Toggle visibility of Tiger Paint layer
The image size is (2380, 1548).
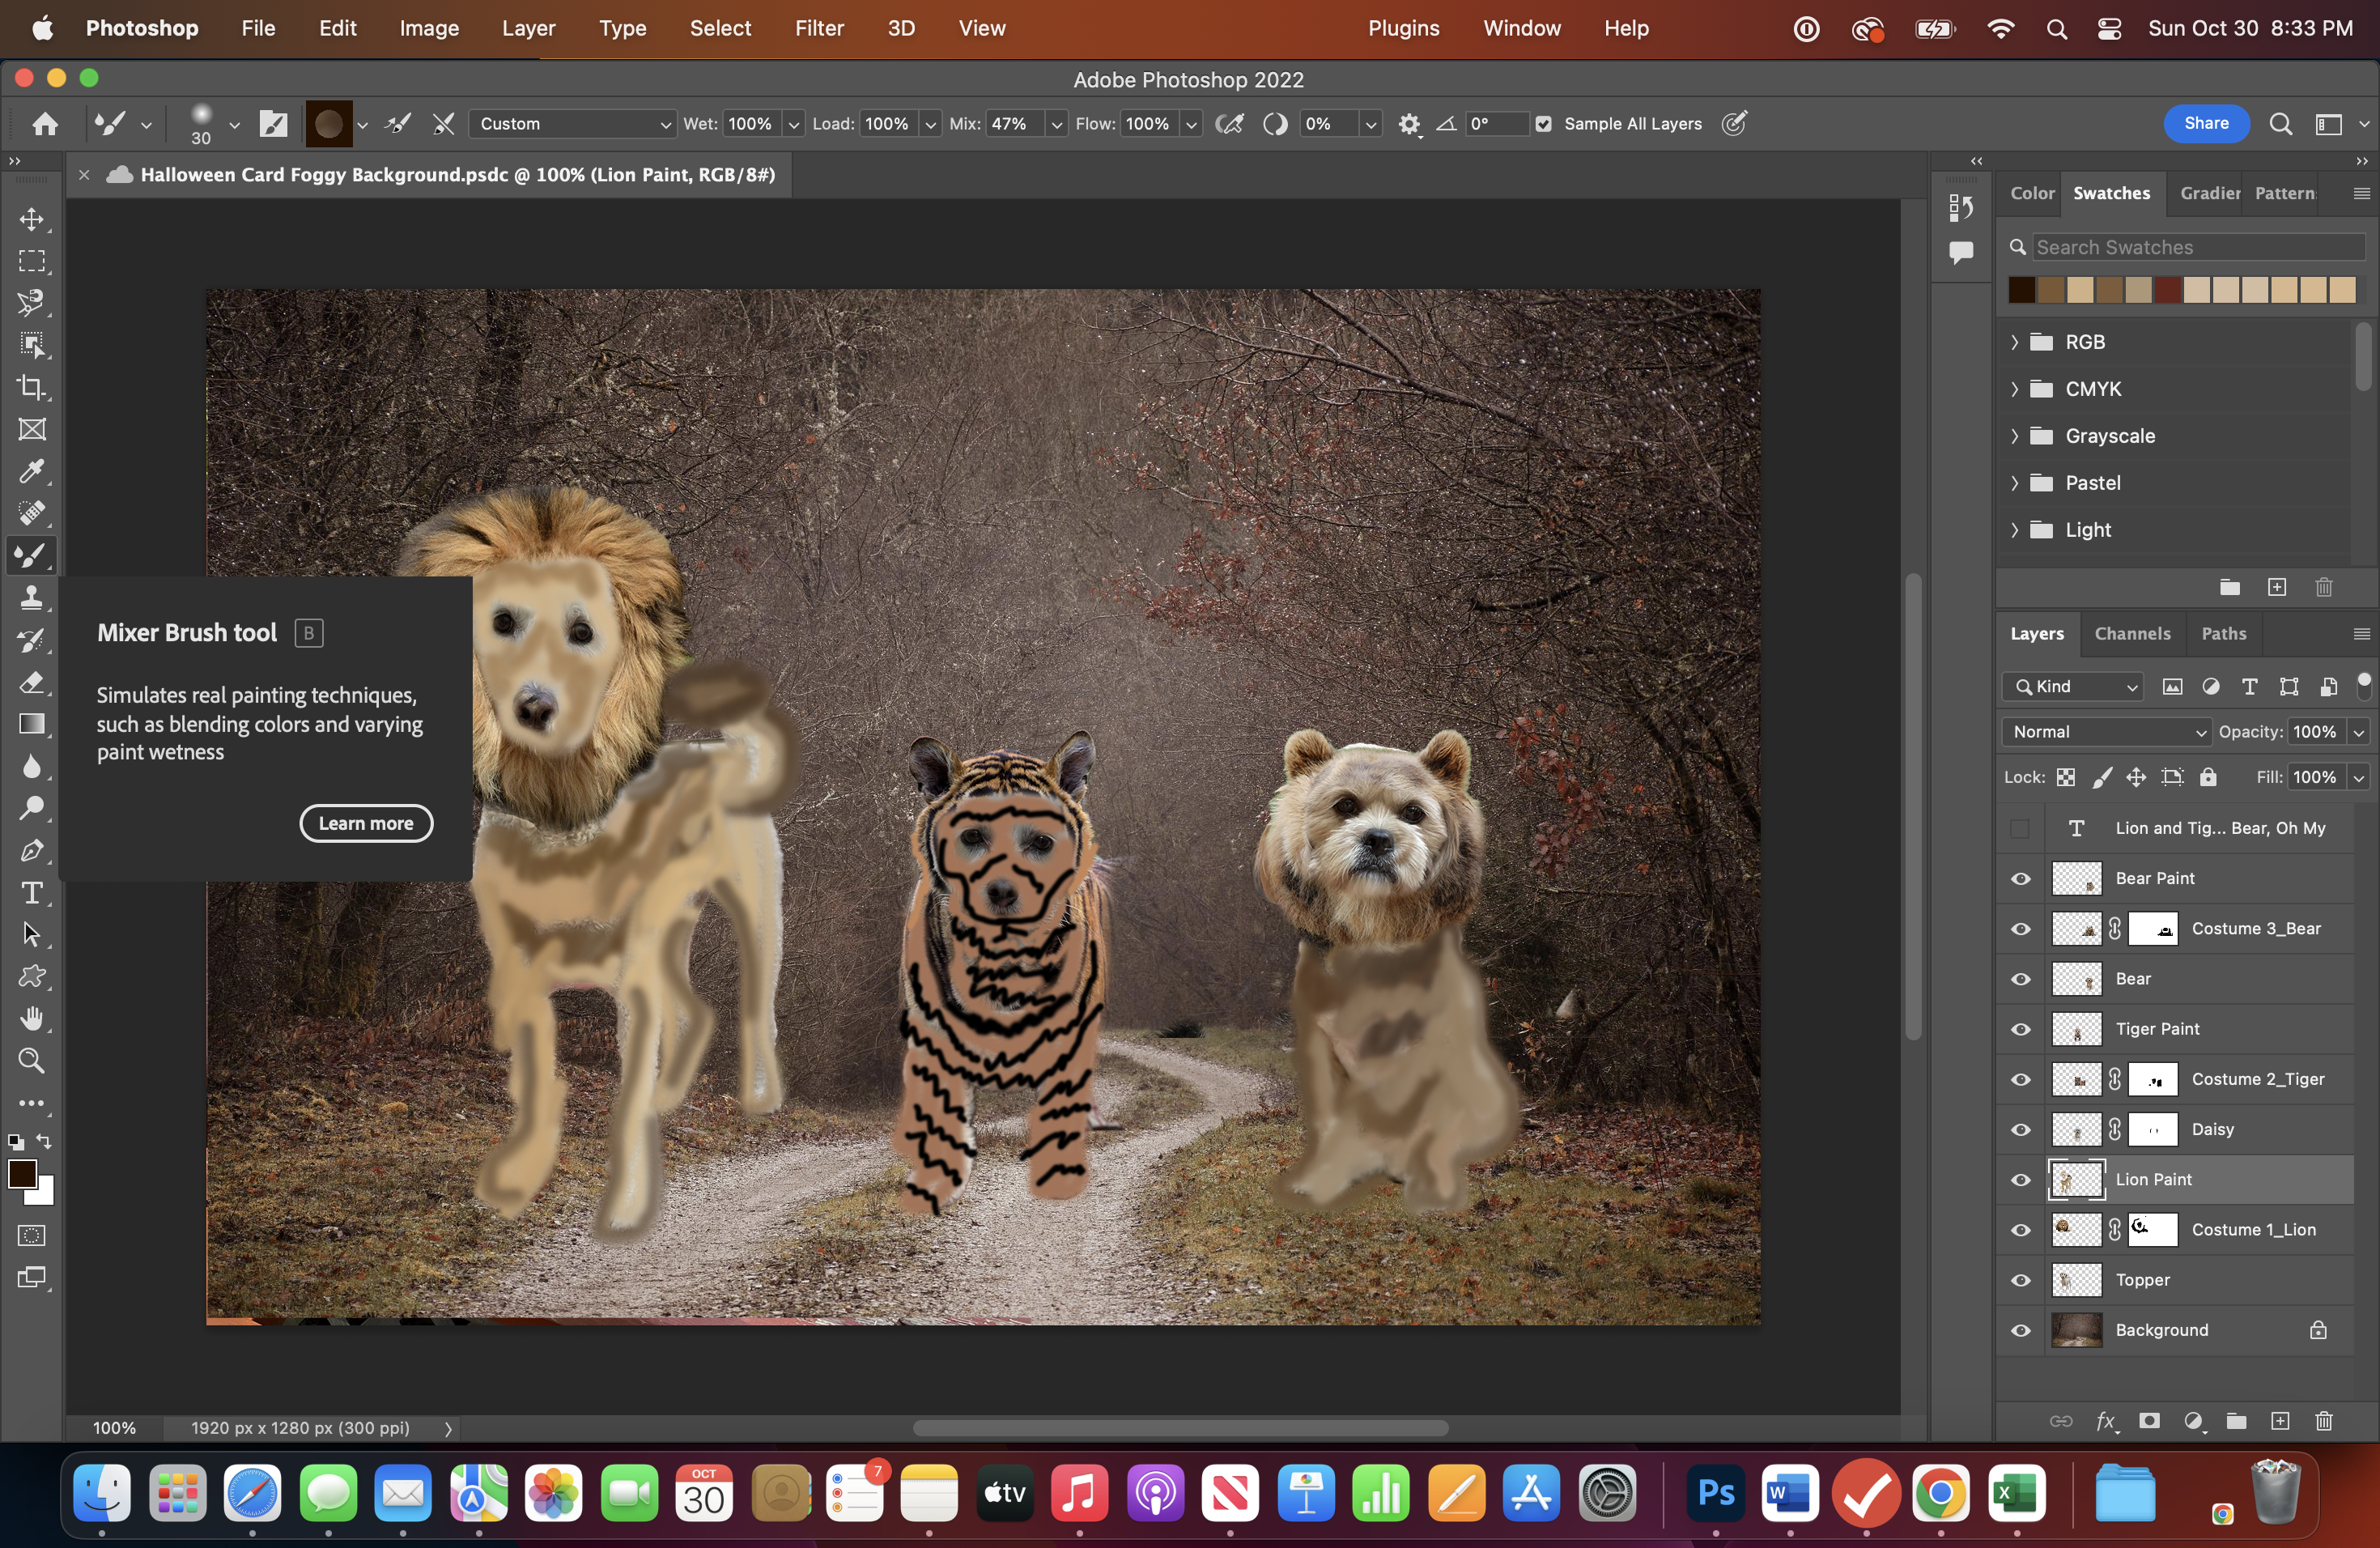[x=2019, y=1027]
